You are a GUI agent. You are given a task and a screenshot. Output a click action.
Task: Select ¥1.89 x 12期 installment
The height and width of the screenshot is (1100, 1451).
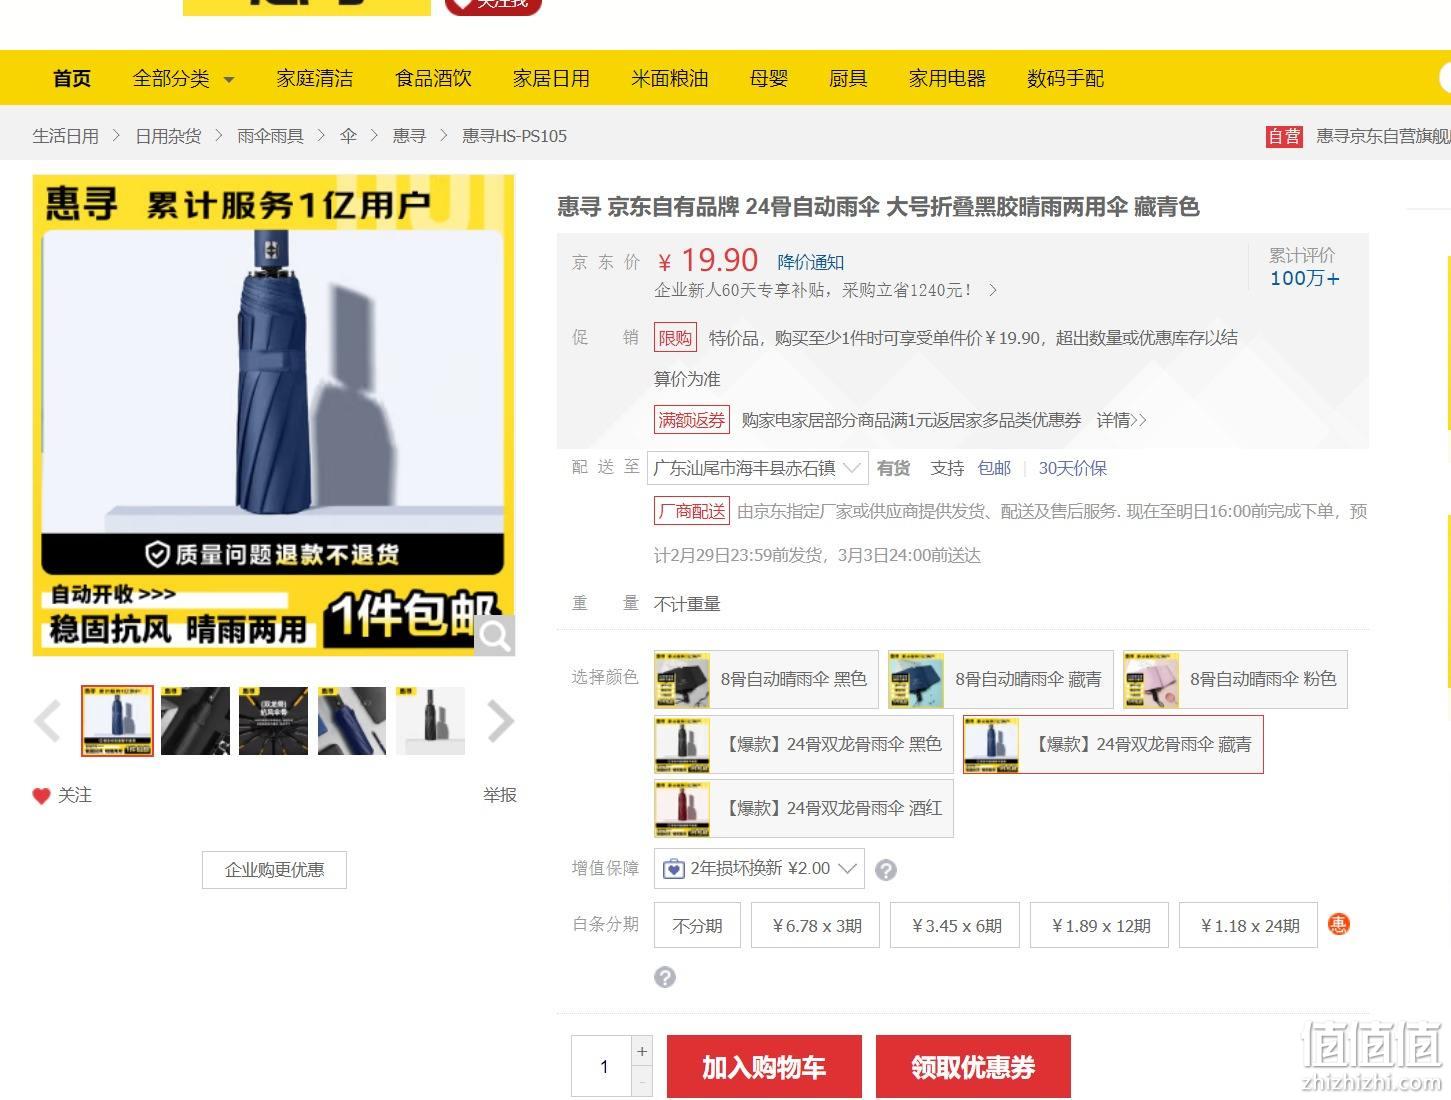coord(1100,925)
